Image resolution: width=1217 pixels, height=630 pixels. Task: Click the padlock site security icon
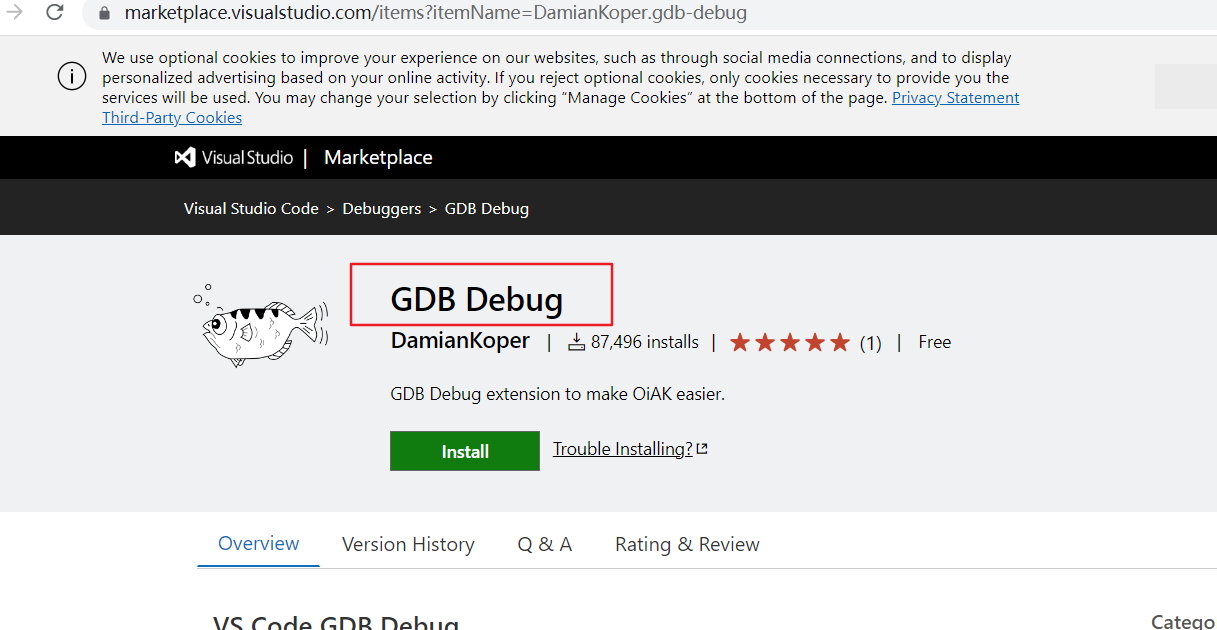click(105, 14)
